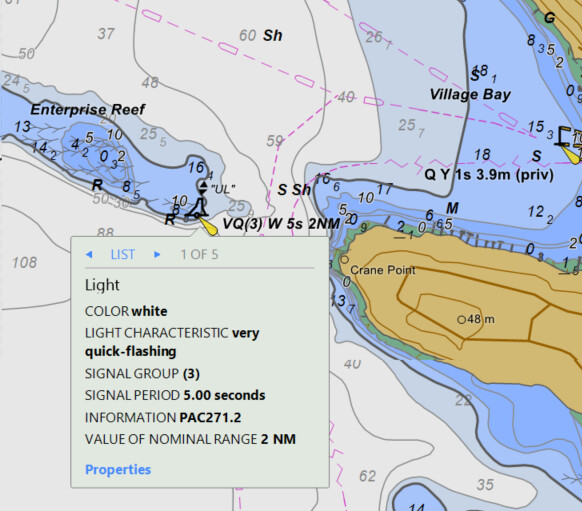Open the LIST view link

coord(122,255)
